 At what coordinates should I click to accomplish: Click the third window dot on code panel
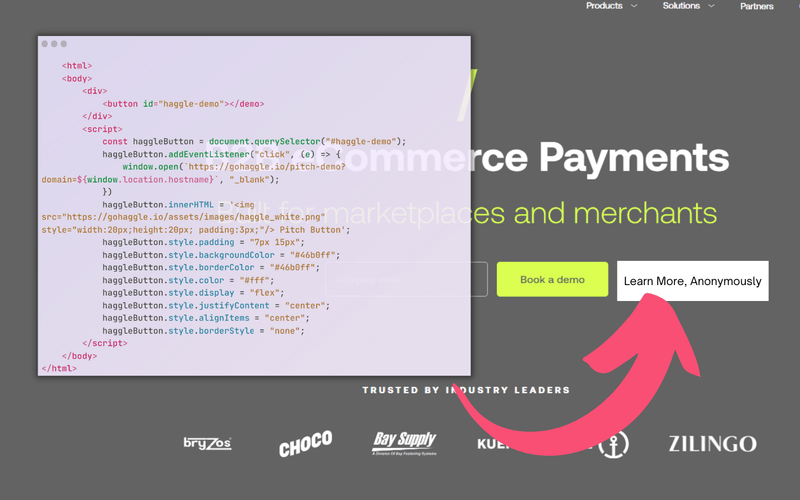click(x=64, y=44)
